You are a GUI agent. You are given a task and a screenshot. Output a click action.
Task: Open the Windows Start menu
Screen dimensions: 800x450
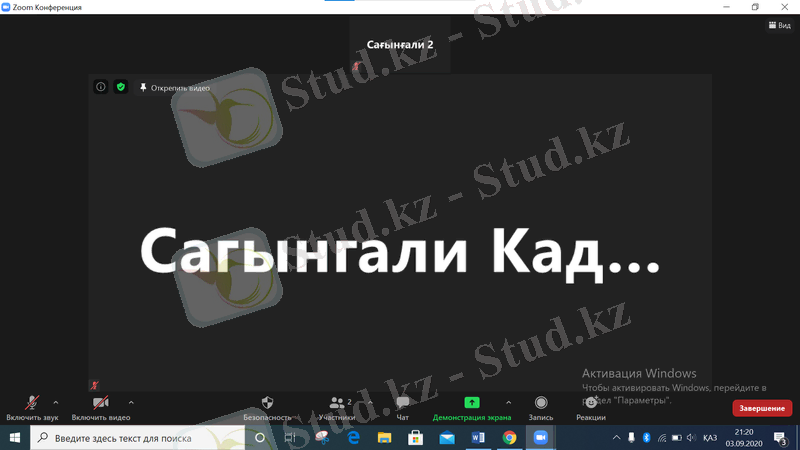point(15,438)
